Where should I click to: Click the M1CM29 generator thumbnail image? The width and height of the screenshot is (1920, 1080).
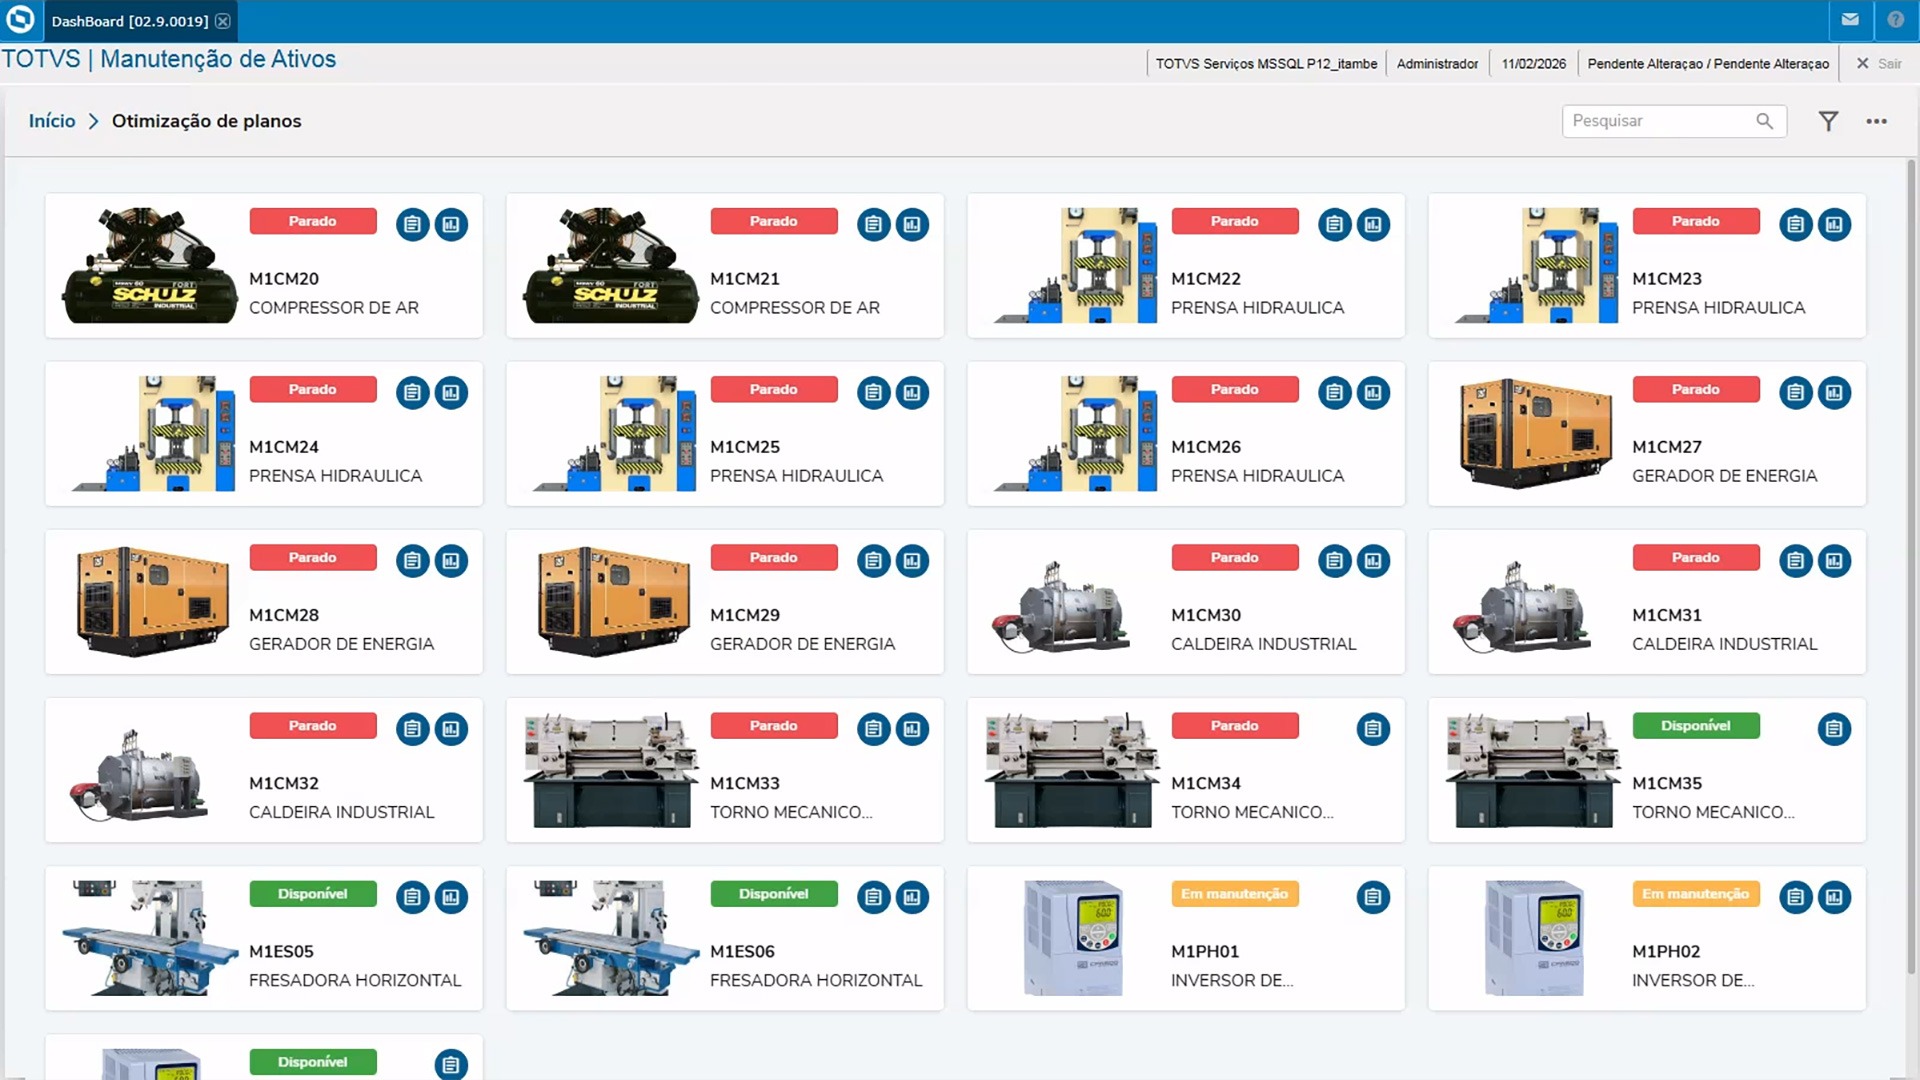pyautogui.click(x=612, y=601)
